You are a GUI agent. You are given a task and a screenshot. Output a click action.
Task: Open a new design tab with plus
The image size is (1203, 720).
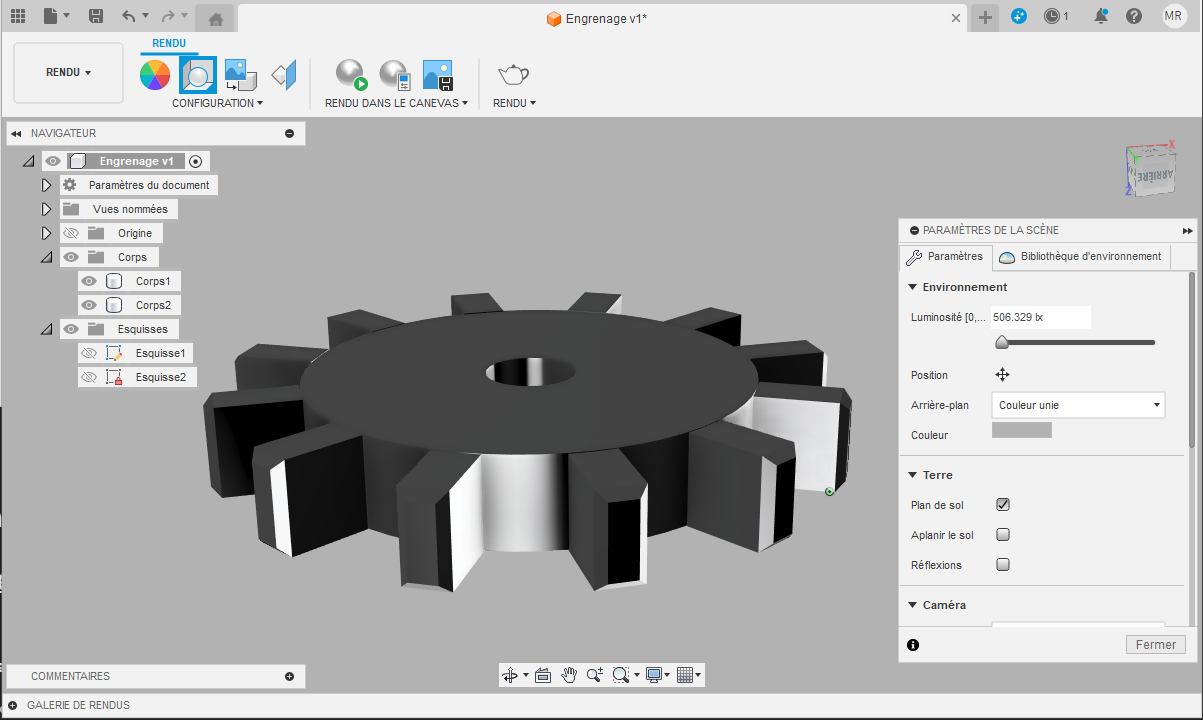(x=985, y=17)
